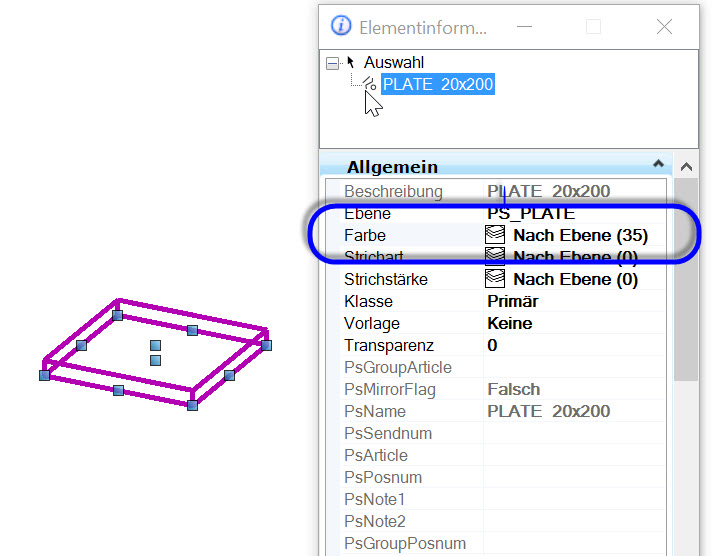Click the PsName value PLATE 20x200
This screenshot has height=556, width=725.
(548, 411)
